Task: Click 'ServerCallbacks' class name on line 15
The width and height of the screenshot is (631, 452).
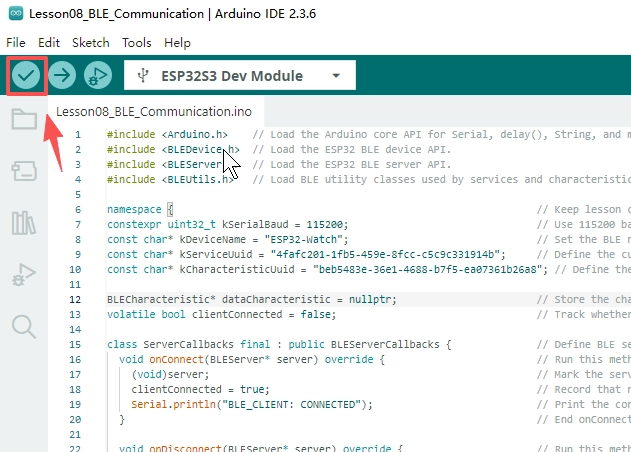Action: [x=188, y=345]
